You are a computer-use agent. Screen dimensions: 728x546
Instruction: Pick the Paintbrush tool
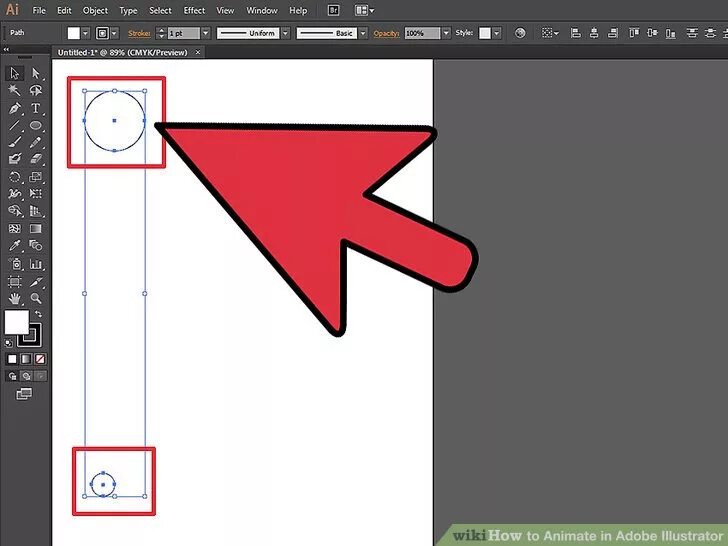(x=14, y=142)
